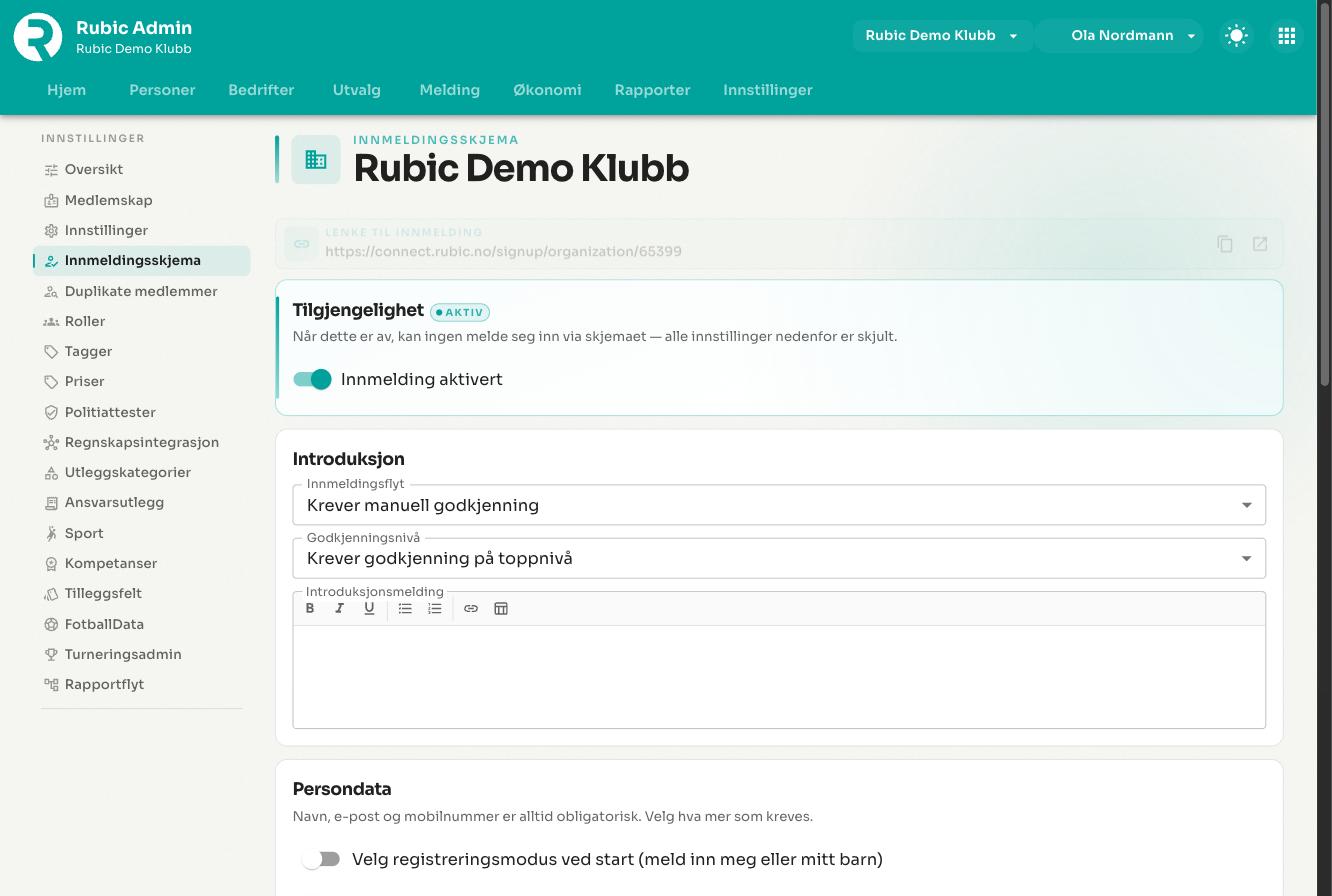Copy the signup link with copy icon

click(1225, 244)
